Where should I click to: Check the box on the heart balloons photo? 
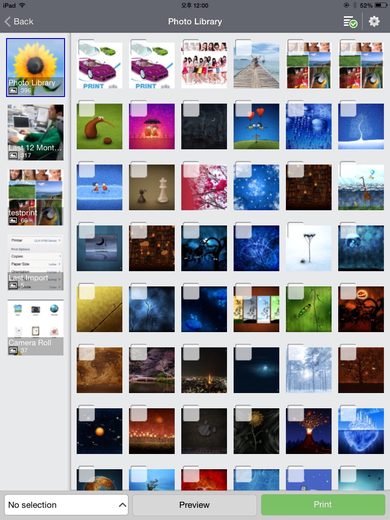[x=243, y=109]
